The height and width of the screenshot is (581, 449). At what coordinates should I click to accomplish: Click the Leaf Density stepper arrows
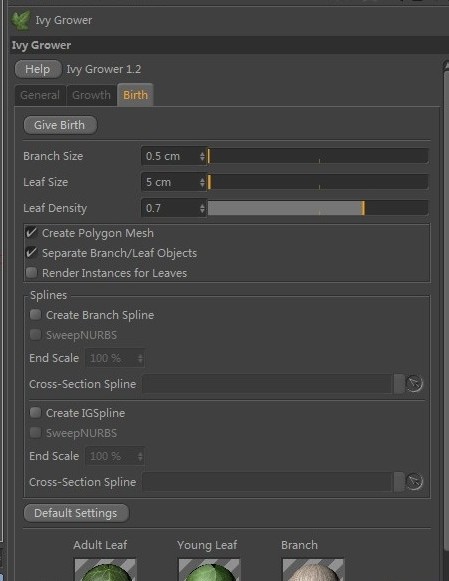202,208
